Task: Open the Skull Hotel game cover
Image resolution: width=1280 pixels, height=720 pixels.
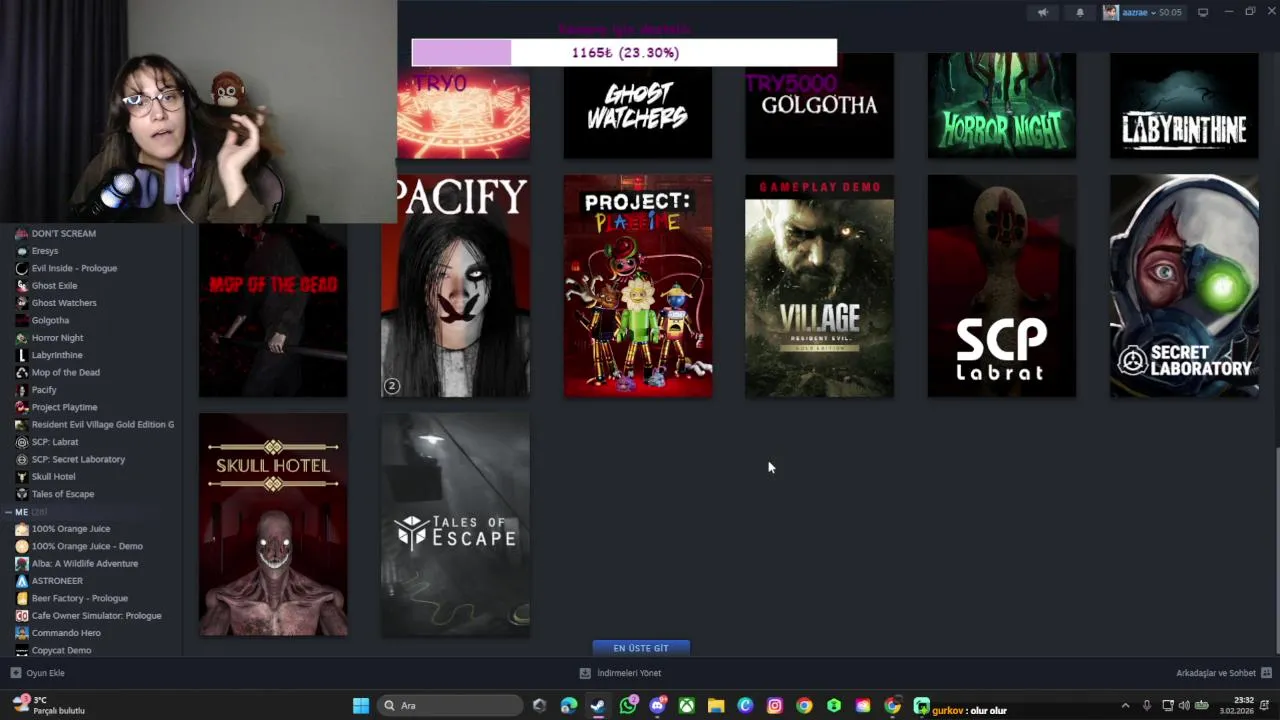Action: [x=273, y=524]
